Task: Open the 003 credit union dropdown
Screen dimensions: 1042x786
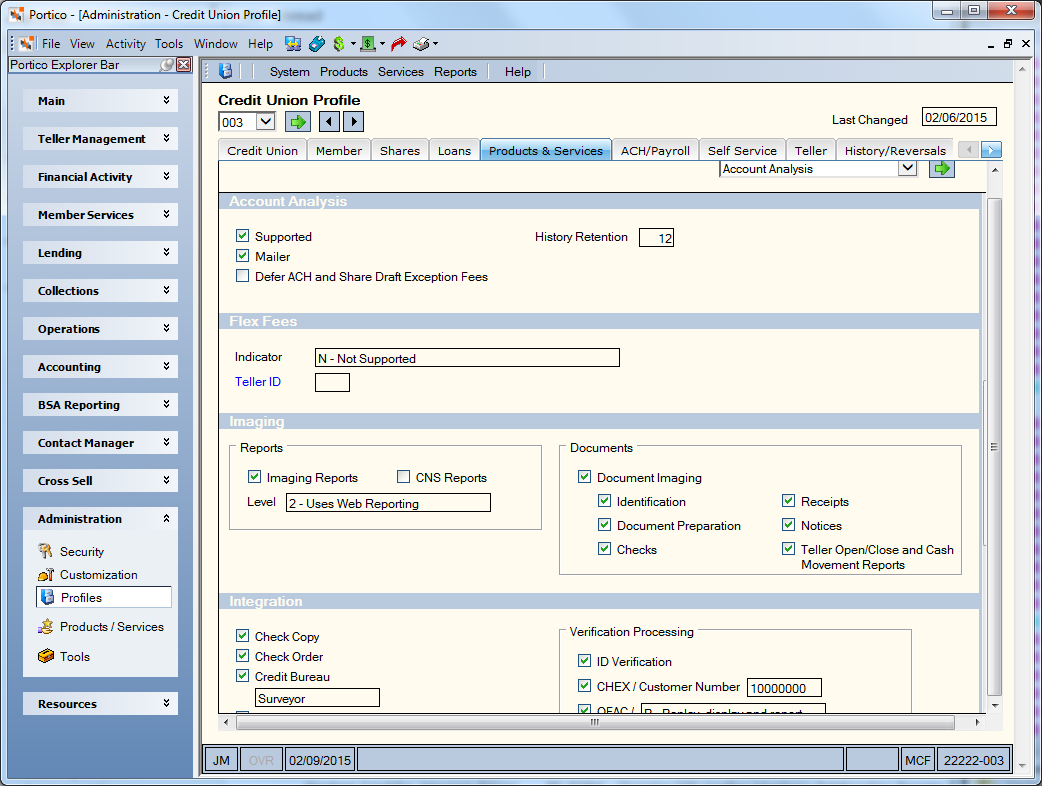Action: [265, 122]
